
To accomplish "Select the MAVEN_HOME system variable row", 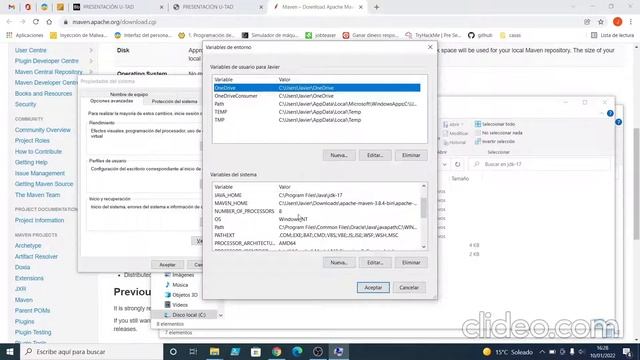I will pyautogui.click(x=316, y=203).
